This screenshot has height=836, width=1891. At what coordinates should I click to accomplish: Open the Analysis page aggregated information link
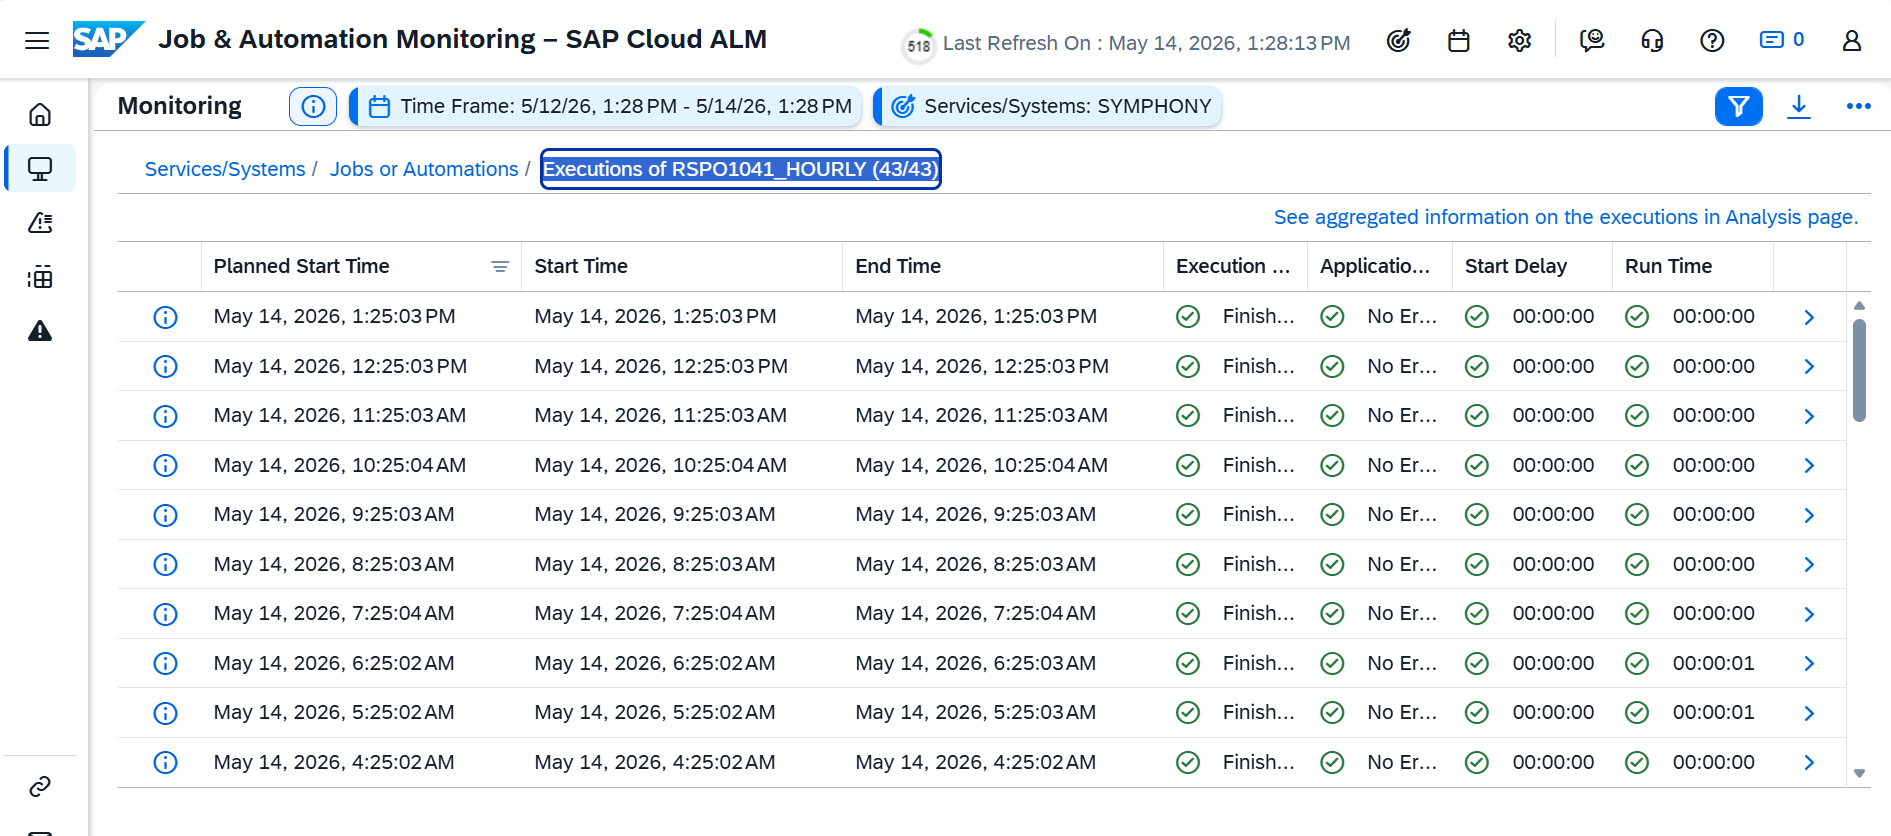(x=1566, y=217)
